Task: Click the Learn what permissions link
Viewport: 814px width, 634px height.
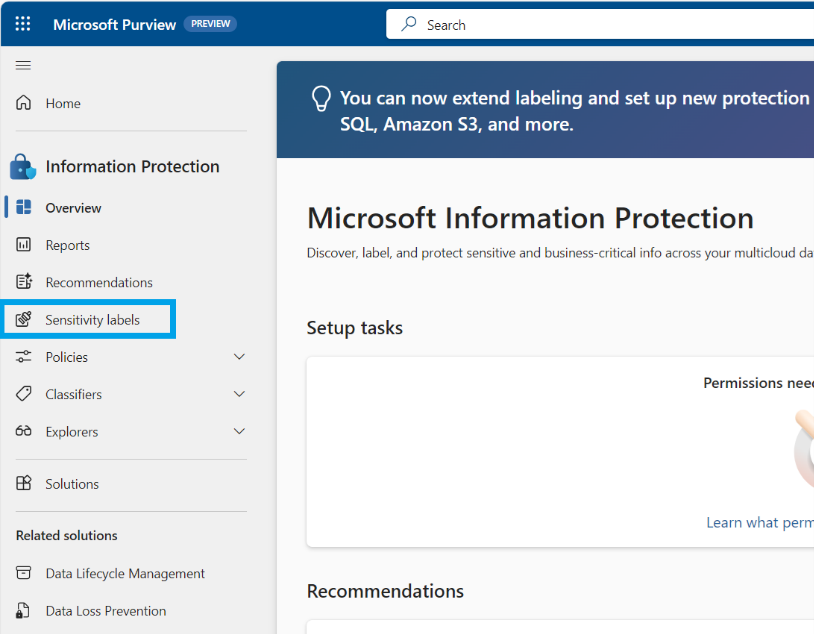Action: (759, 522)
